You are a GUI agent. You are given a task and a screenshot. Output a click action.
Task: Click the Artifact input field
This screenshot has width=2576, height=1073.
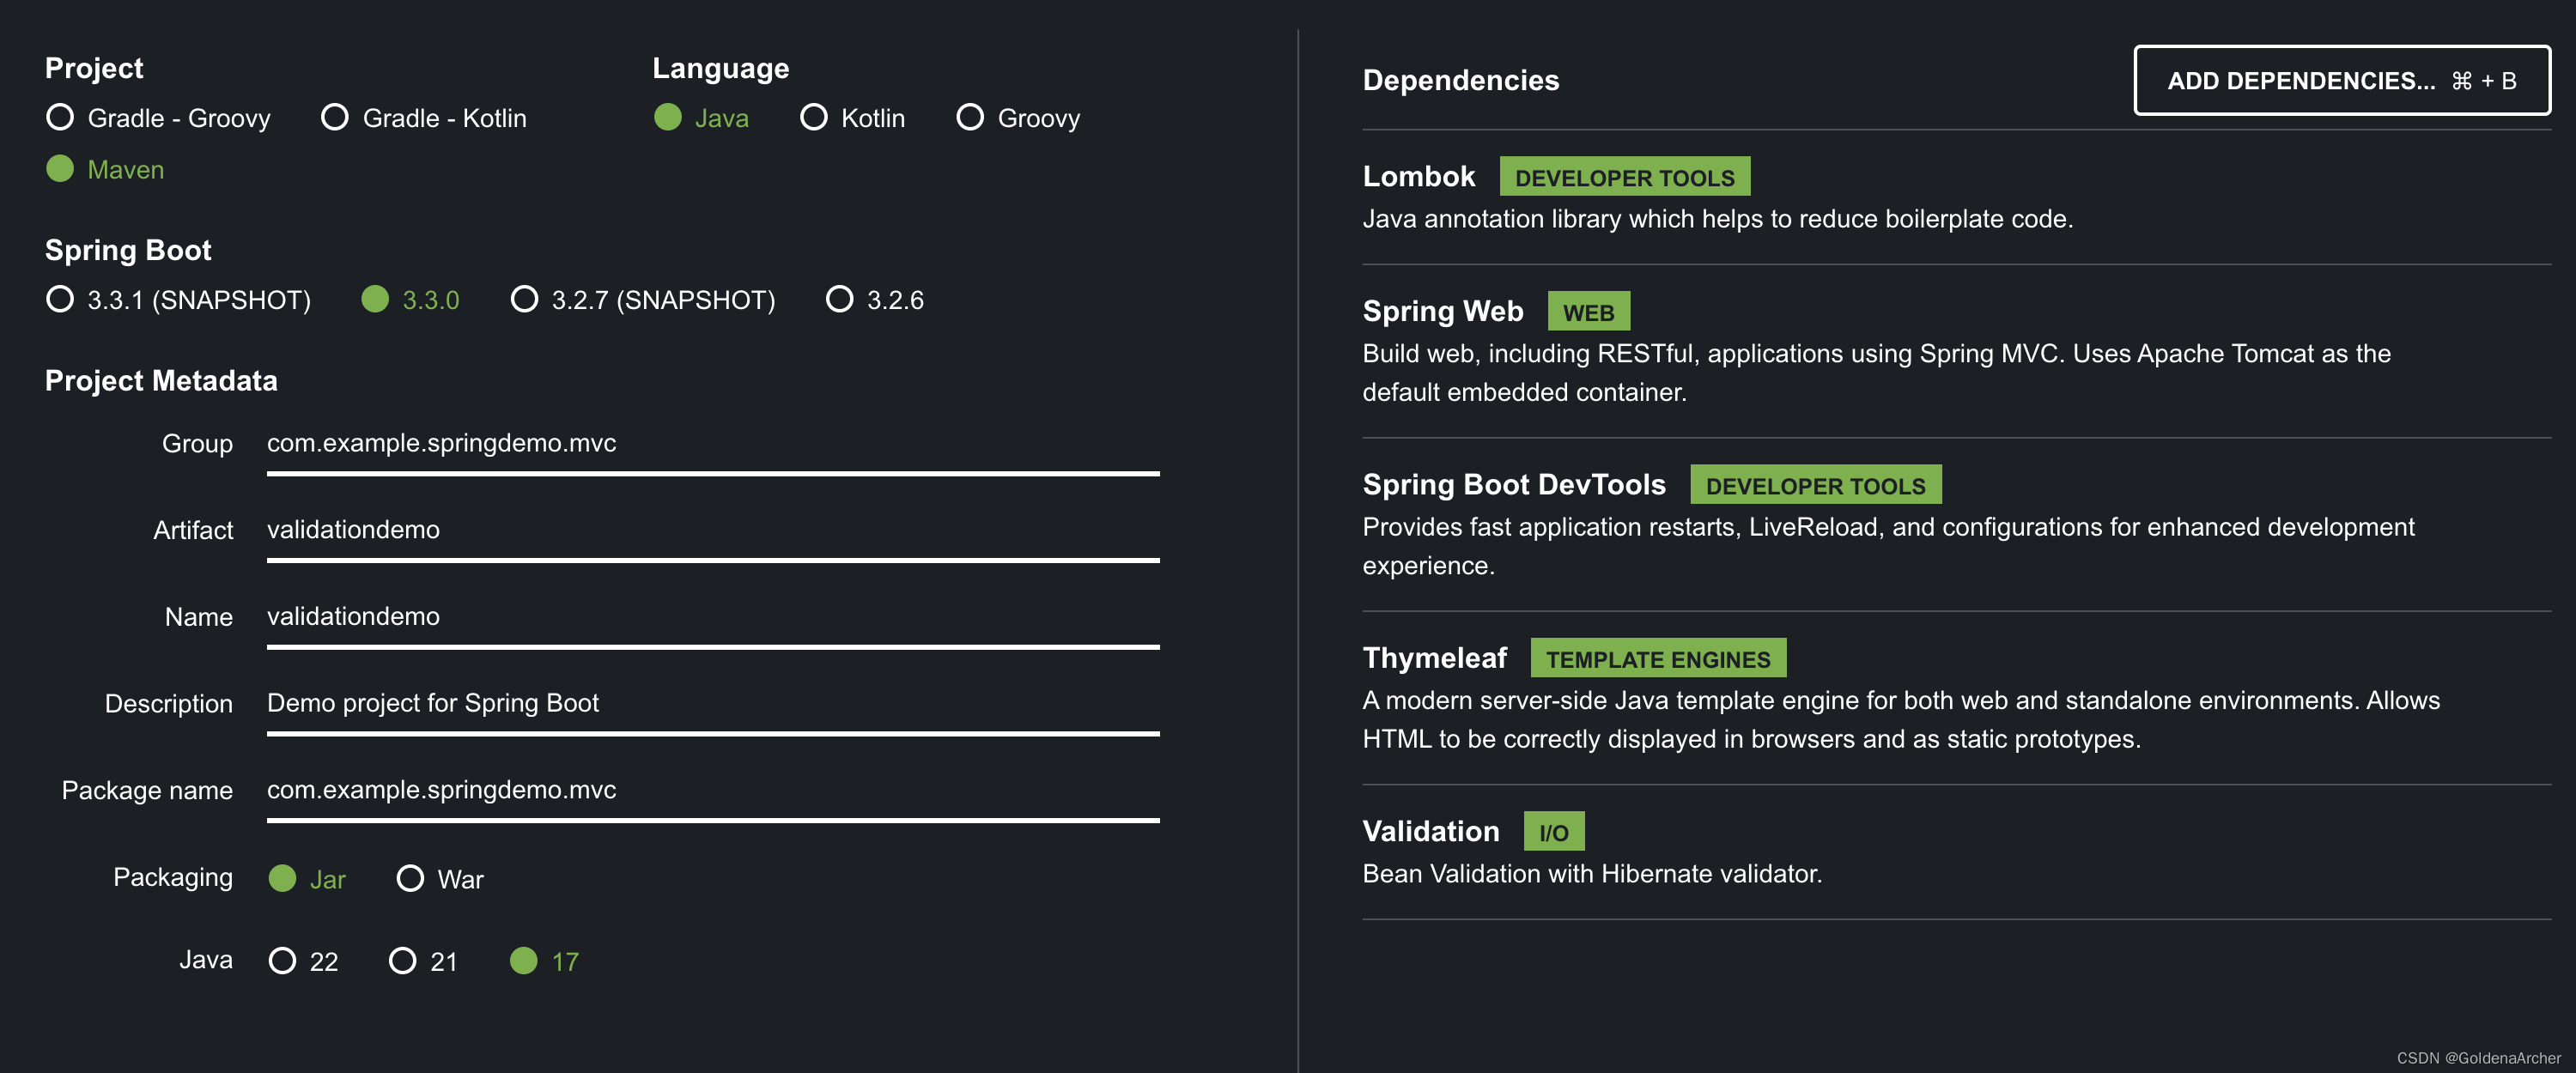(x=713, y=532)
